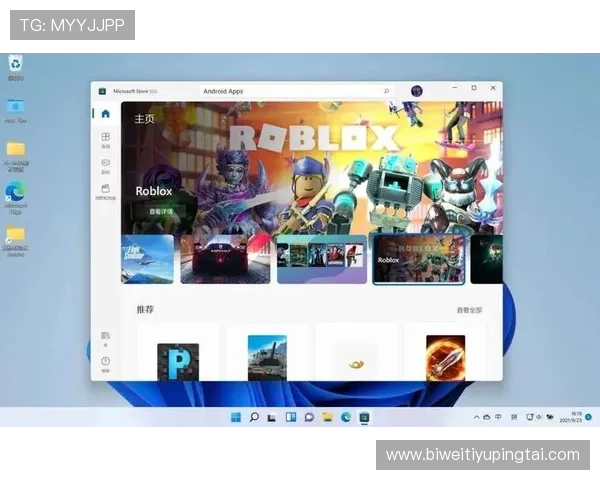Open the Help icon in Store sidebar
The height and width of the screenshot is (480, 600).
point(106,364)
